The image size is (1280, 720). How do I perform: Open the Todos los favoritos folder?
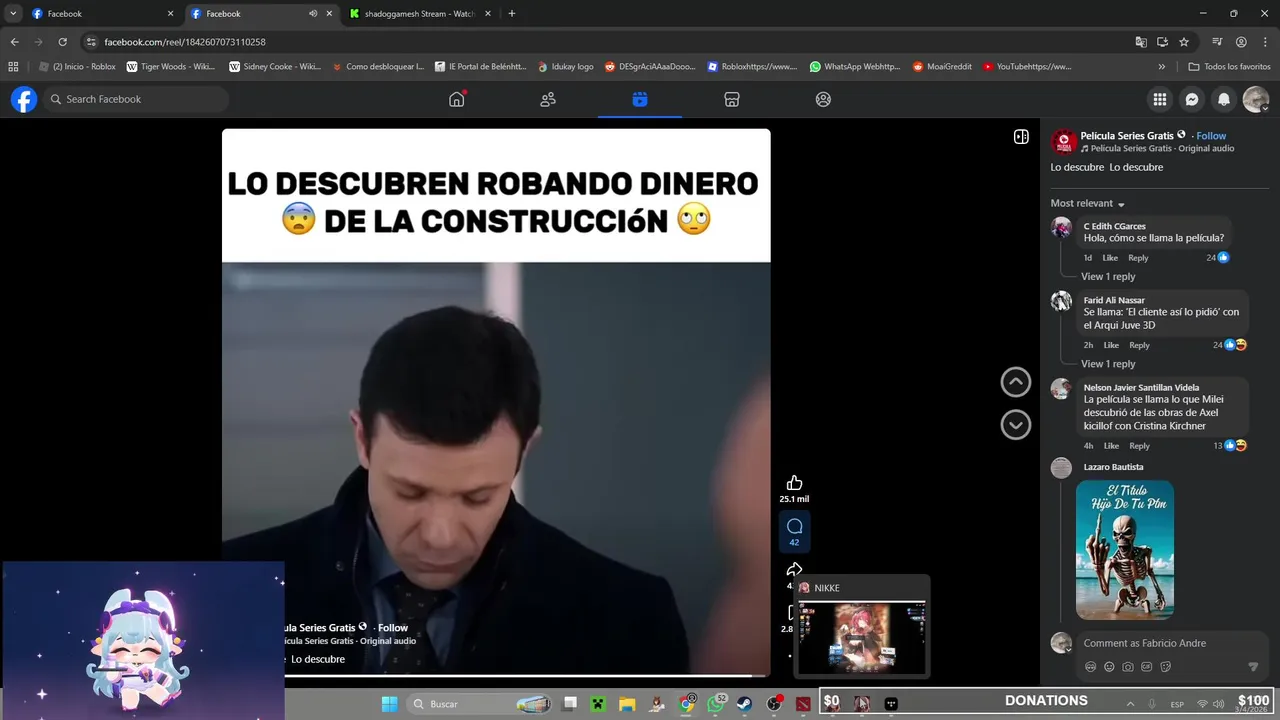(x=1229, y=67)
